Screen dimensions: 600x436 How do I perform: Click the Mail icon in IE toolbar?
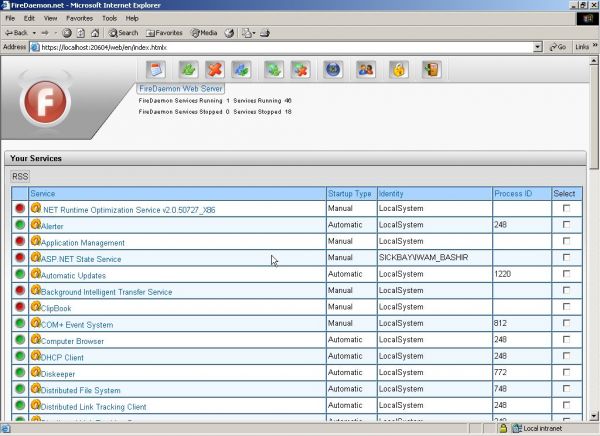tap(247, 33)
